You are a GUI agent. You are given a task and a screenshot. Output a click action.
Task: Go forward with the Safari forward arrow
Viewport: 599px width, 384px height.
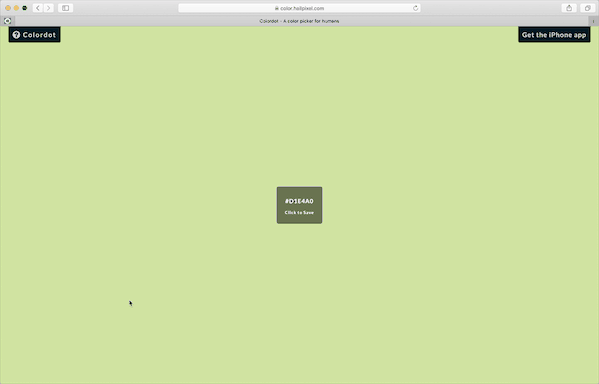[x=49, y=8]
